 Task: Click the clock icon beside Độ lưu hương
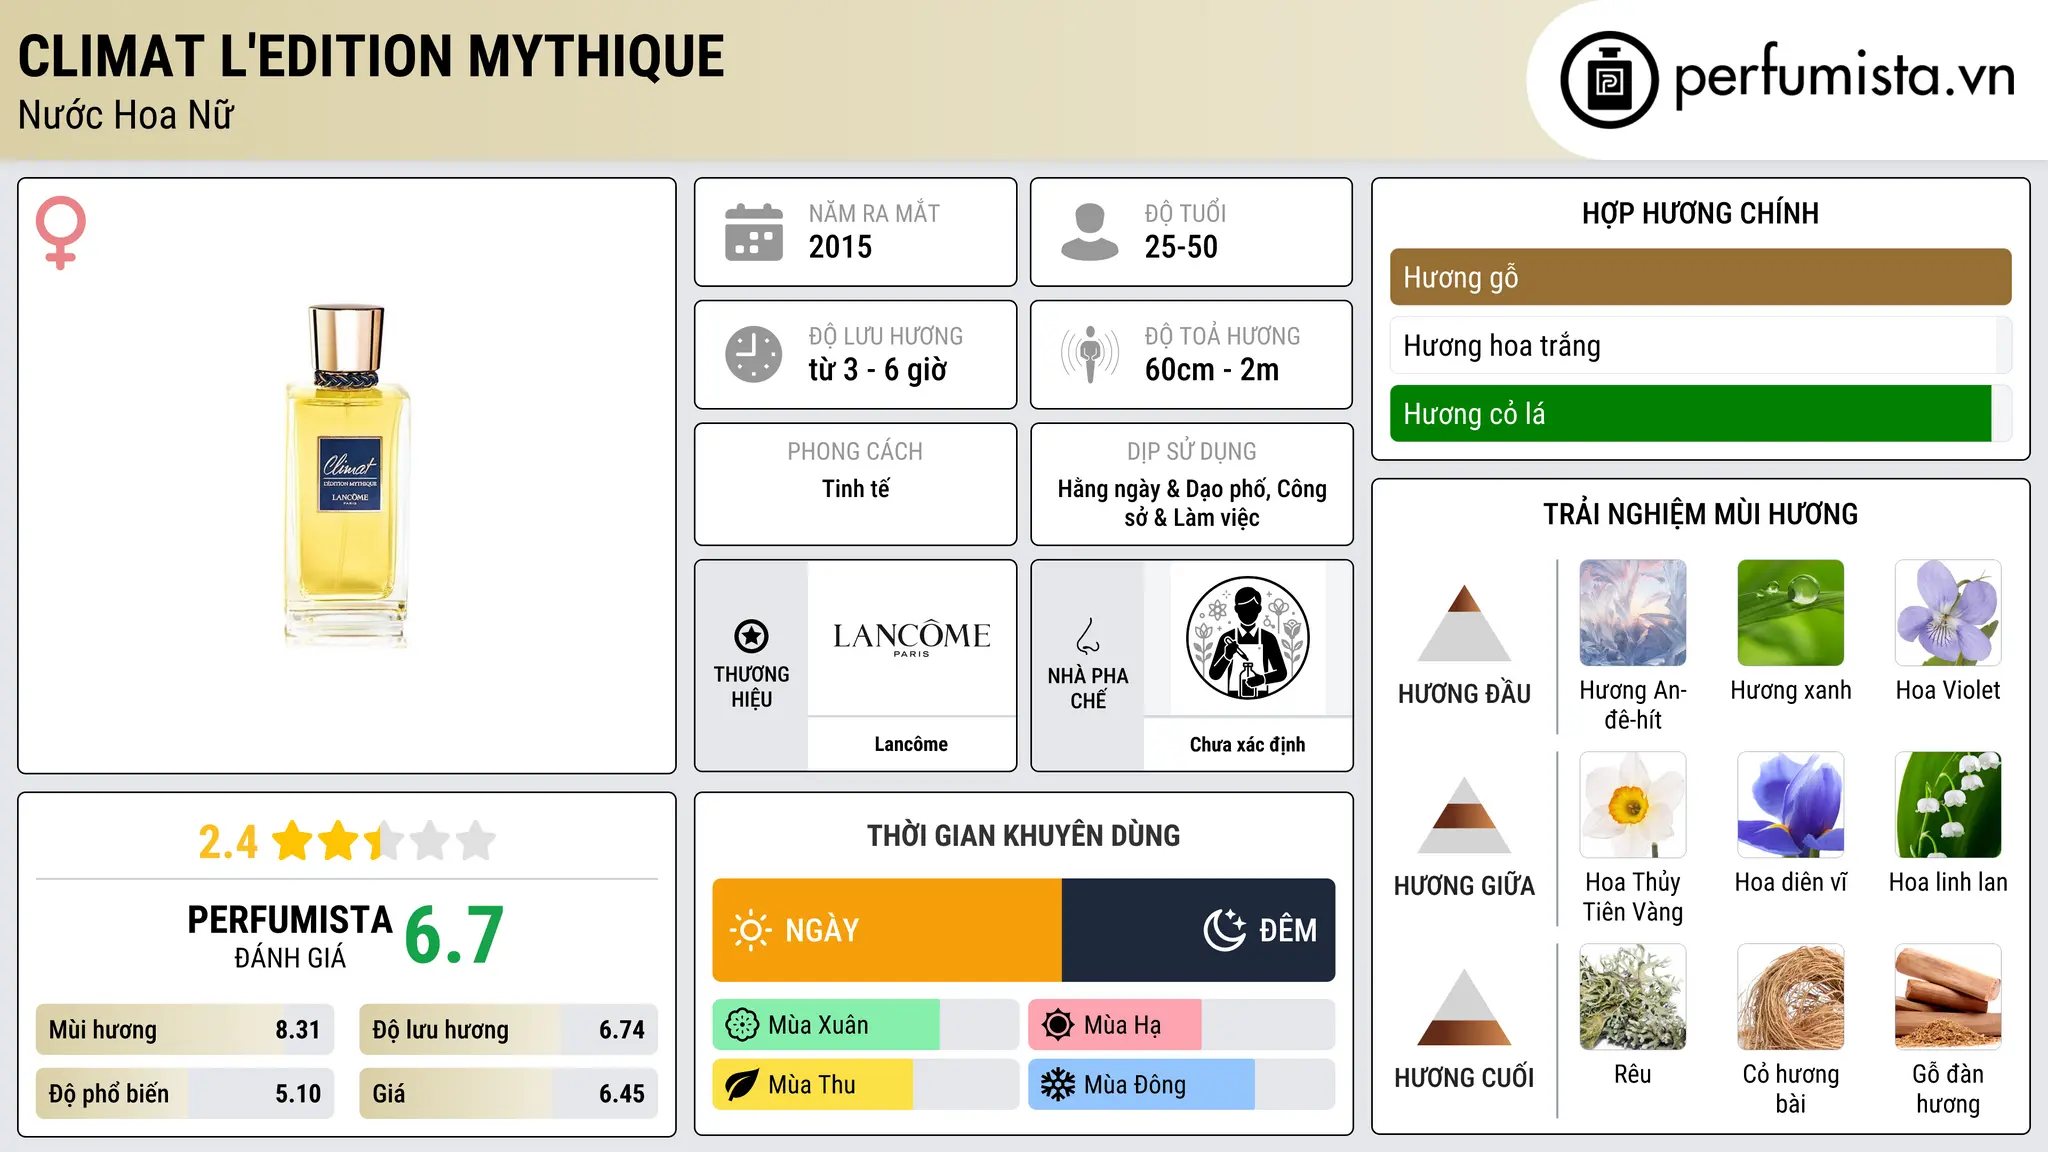pyautogui.click(x=754, y=354)
